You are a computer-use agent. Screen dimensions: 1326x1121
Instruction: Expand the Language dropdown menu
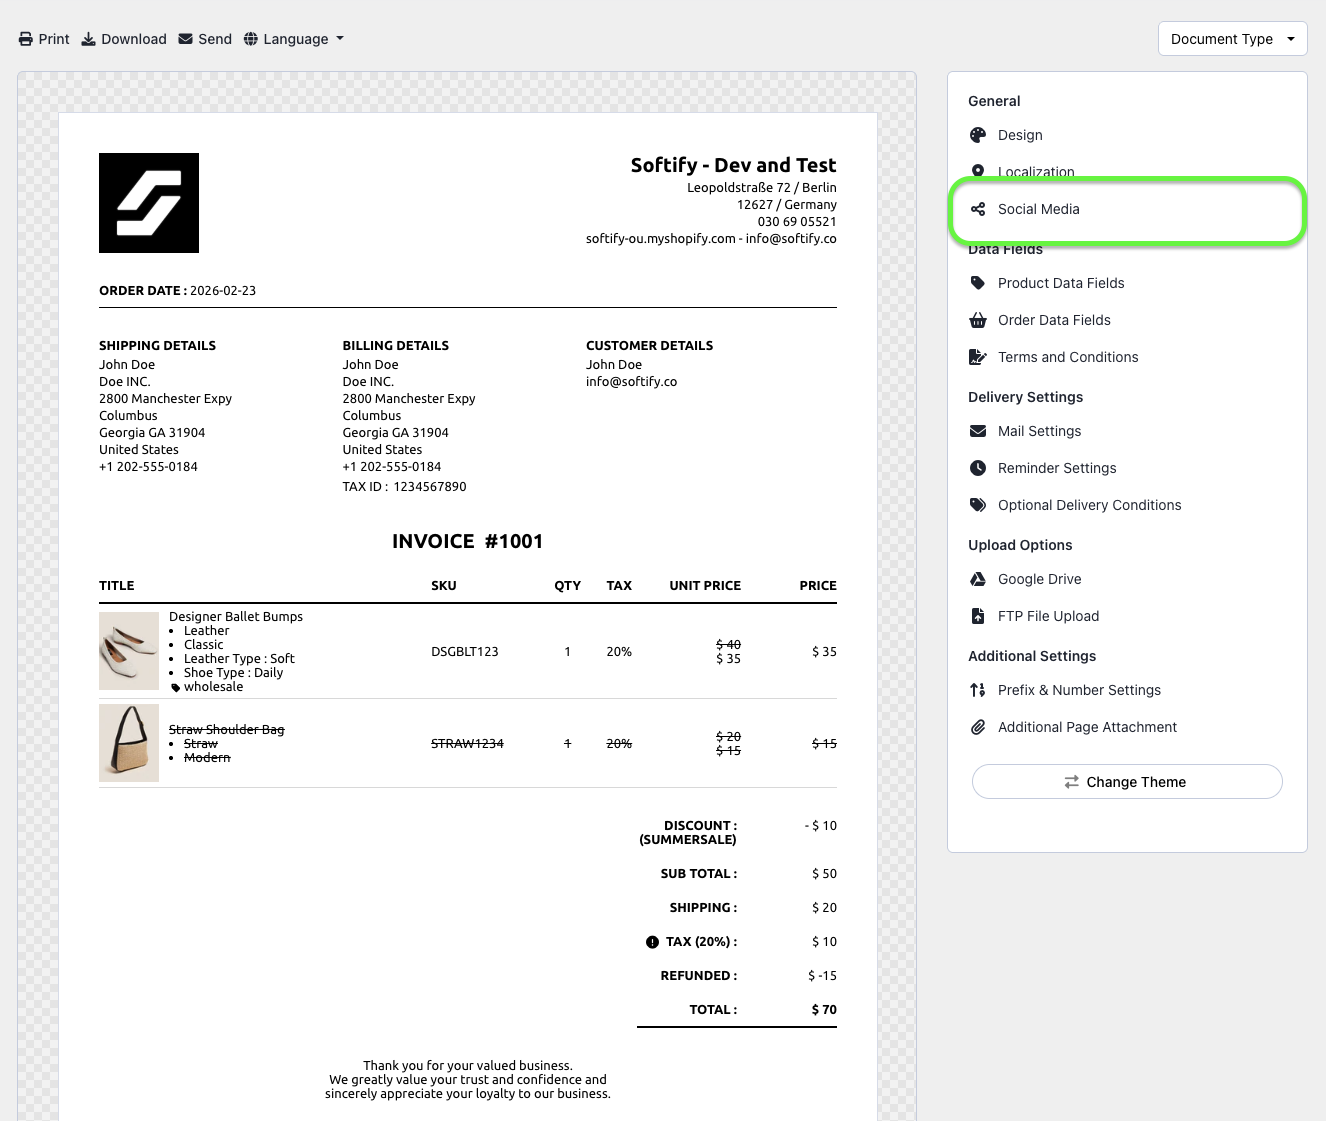coord(294,39)
